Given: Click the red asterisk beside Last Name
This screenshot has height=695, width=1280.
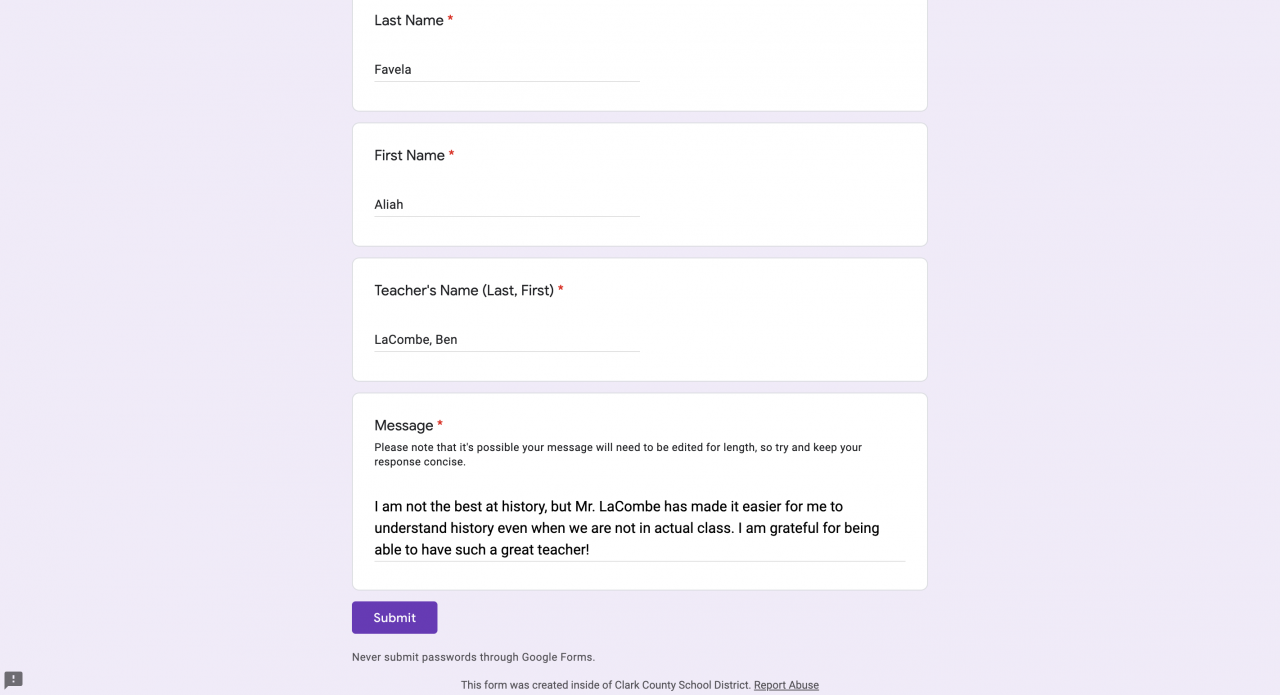Looking at the screenshot, I should click(450, 21).
